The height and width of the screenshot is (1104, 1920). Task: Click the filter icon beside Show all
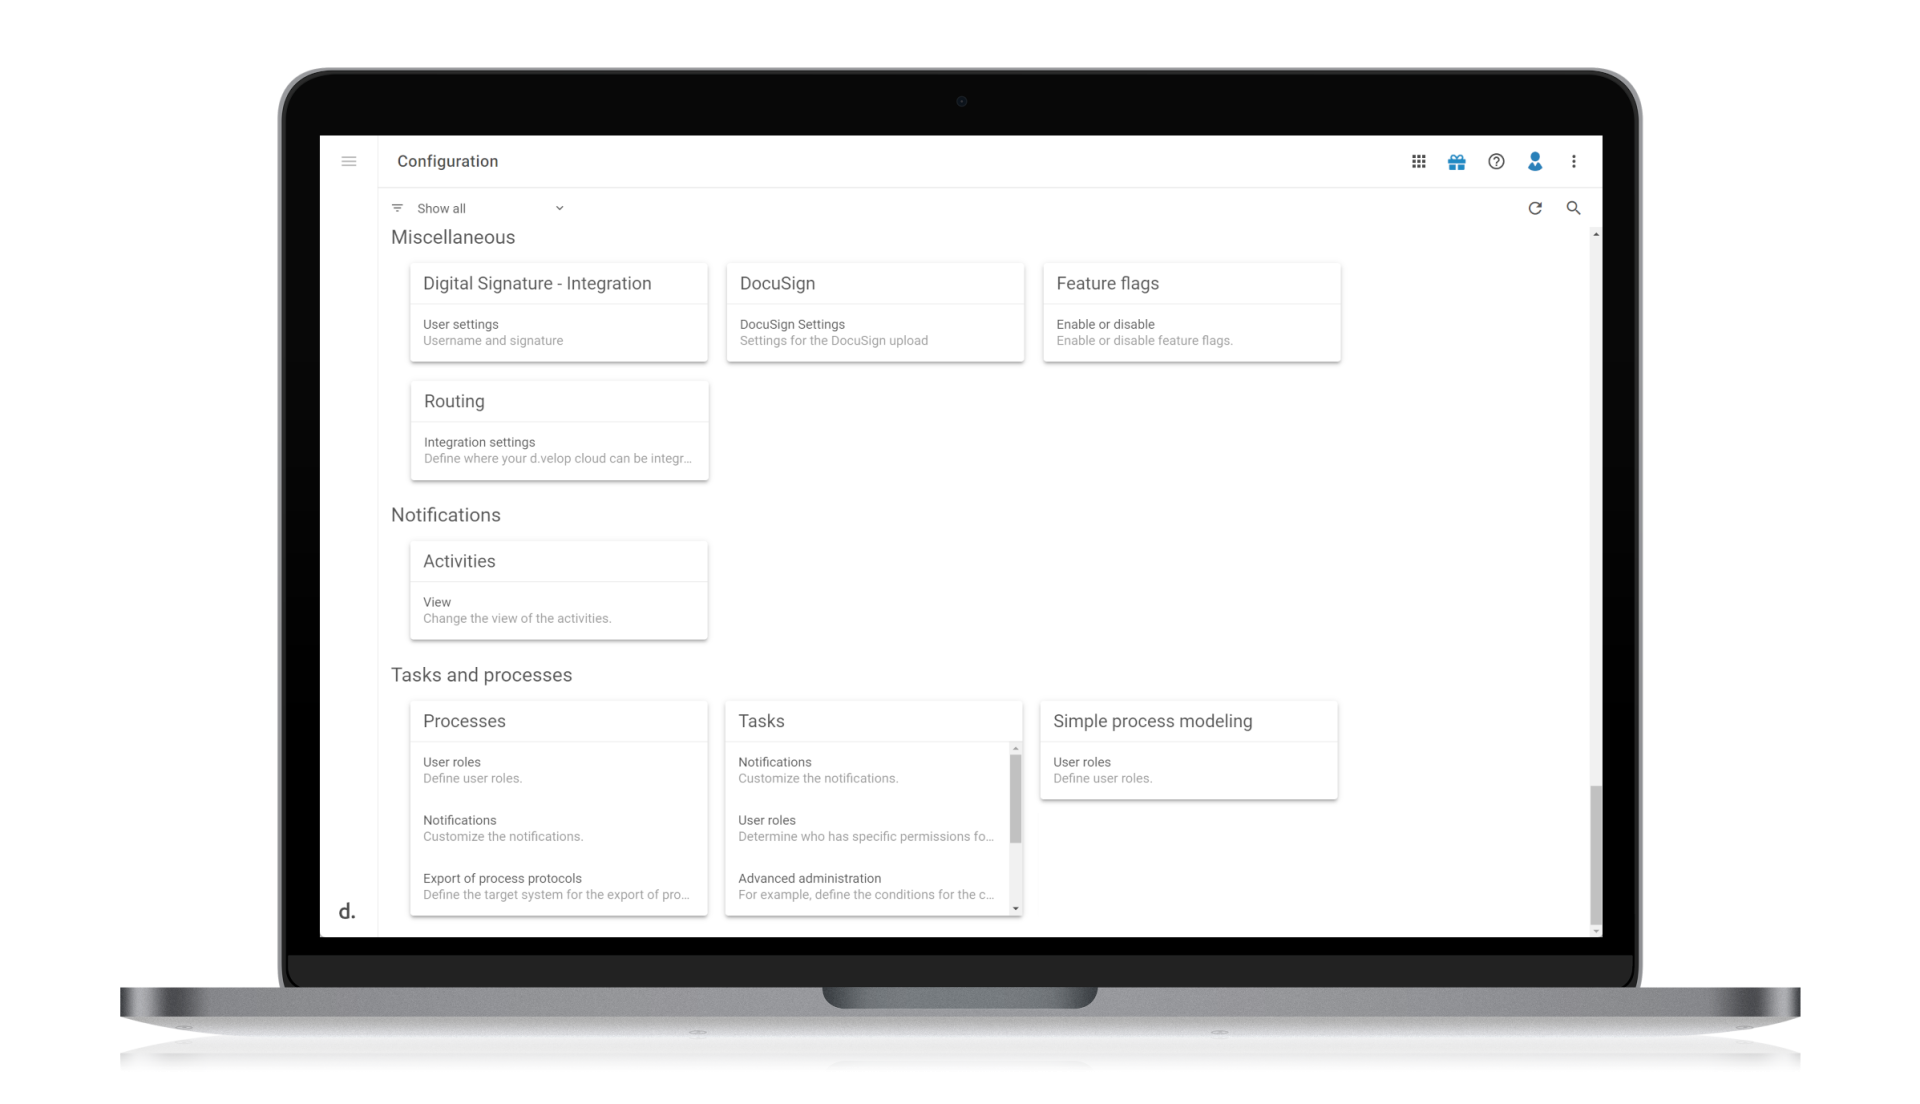[x=398, y=208]
